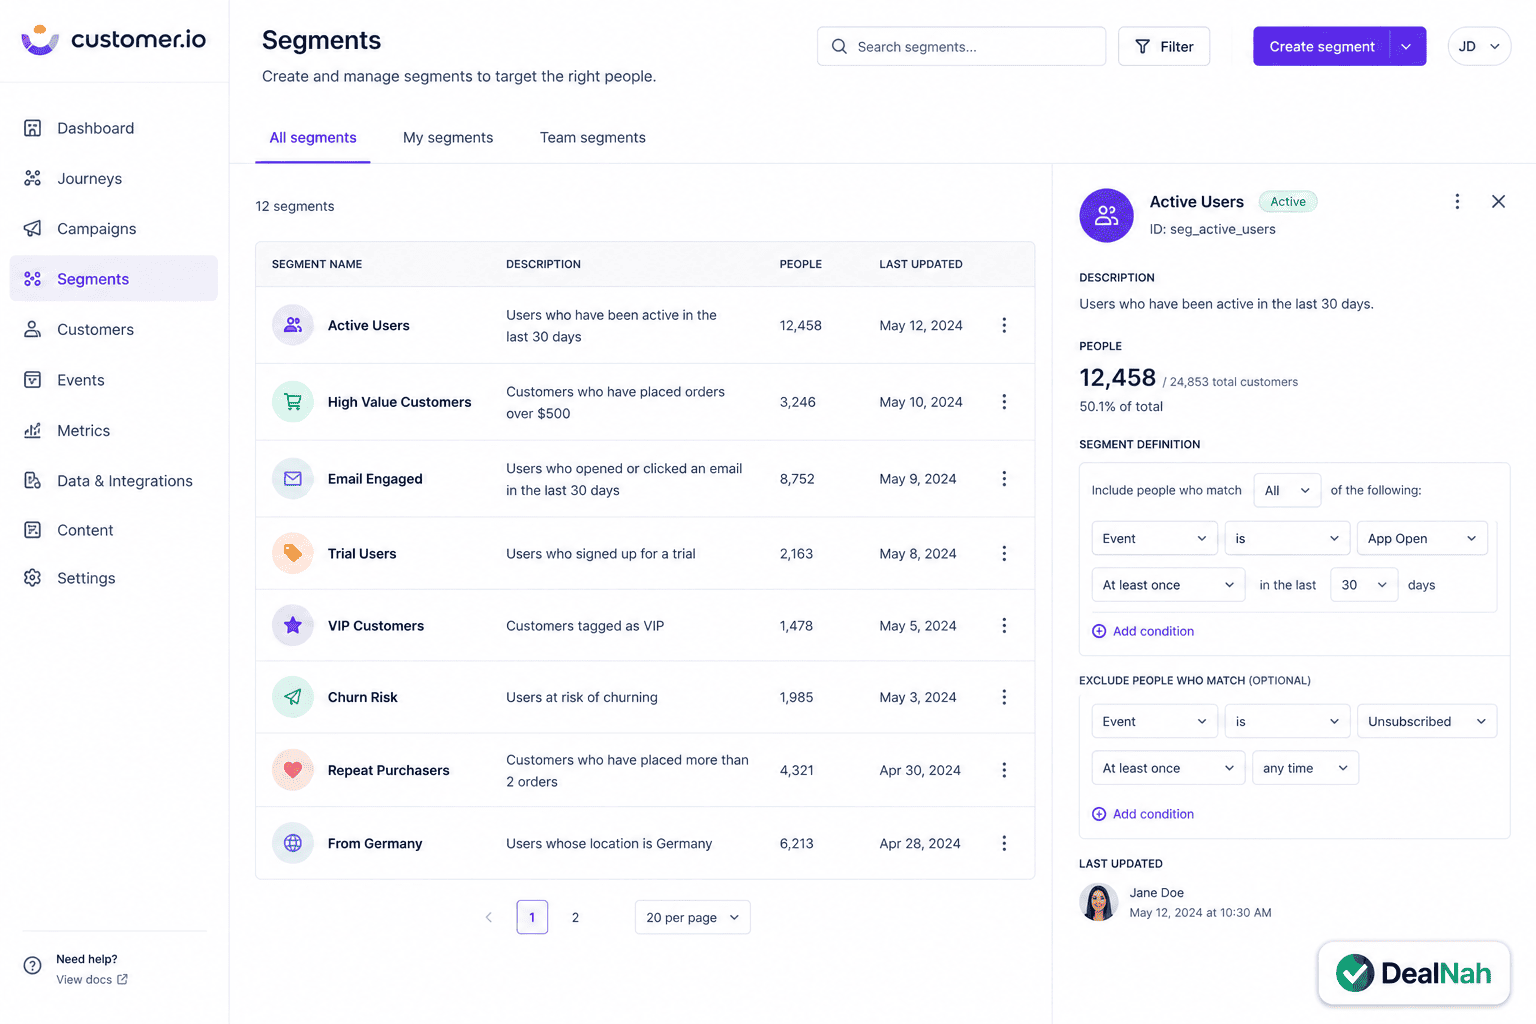Click the Events calendar icon
The image size is (1536, 1024).
33,380
